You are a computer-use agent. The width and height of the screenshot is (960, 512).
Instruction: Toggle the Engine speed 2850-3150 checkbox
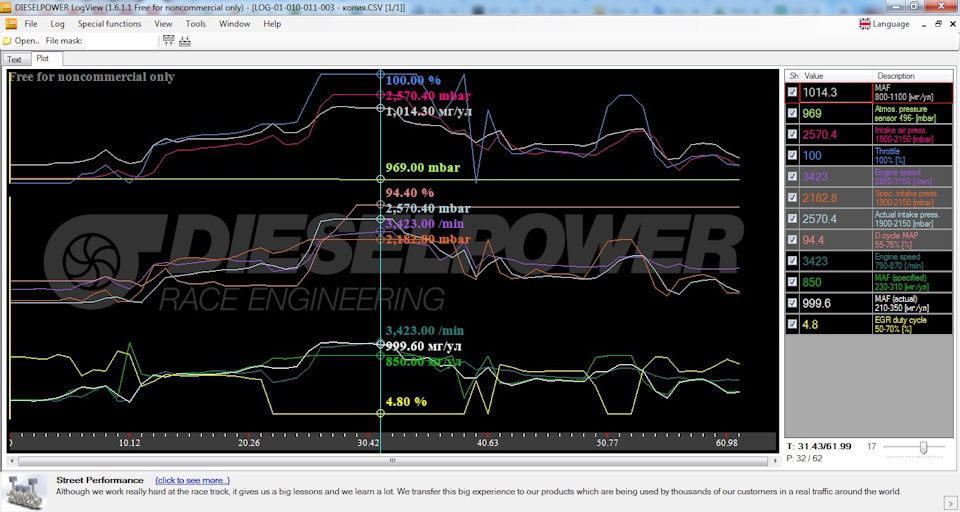pyautogui.click(x=793, y=176)
